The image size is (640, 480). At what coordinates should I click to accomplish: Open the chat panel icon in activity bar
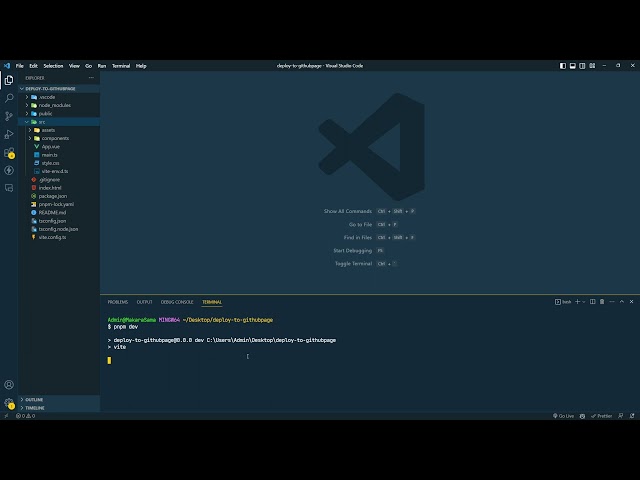9,188
